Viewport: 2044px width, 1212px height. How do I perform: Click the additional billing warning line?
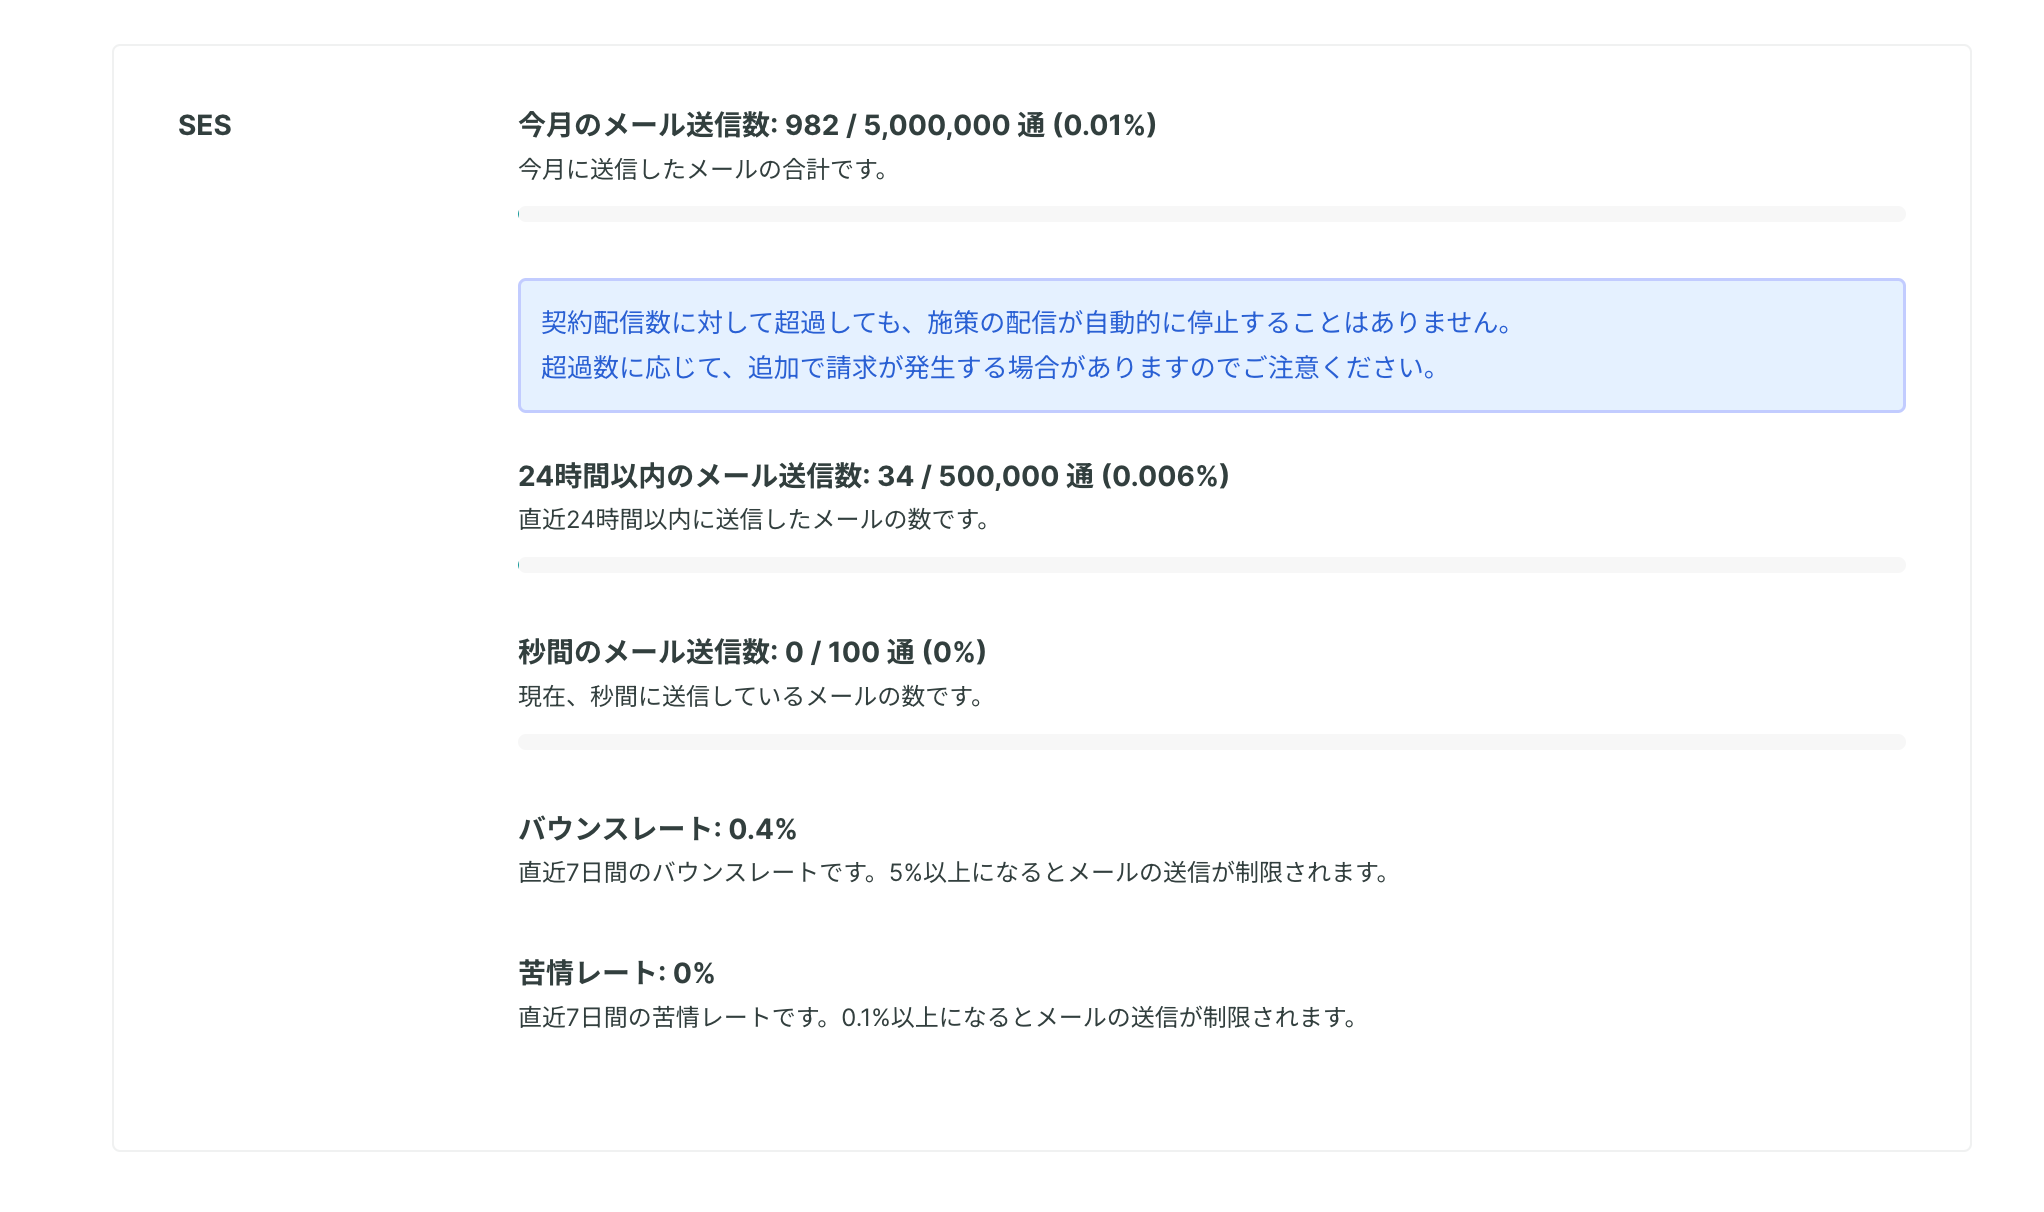991,368
